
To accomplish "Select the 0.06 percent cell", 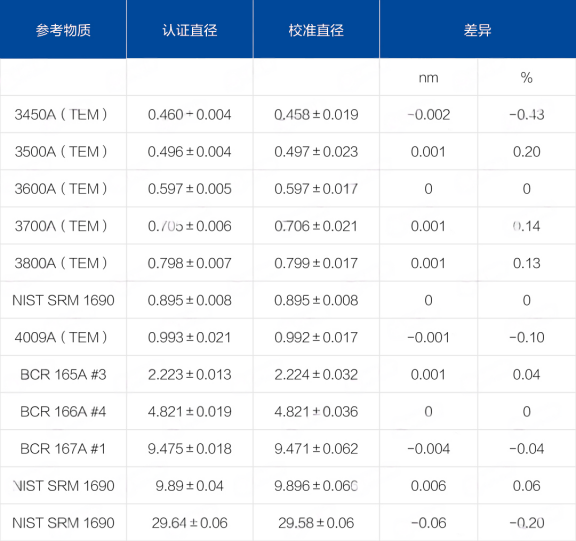I will point(526,486).
